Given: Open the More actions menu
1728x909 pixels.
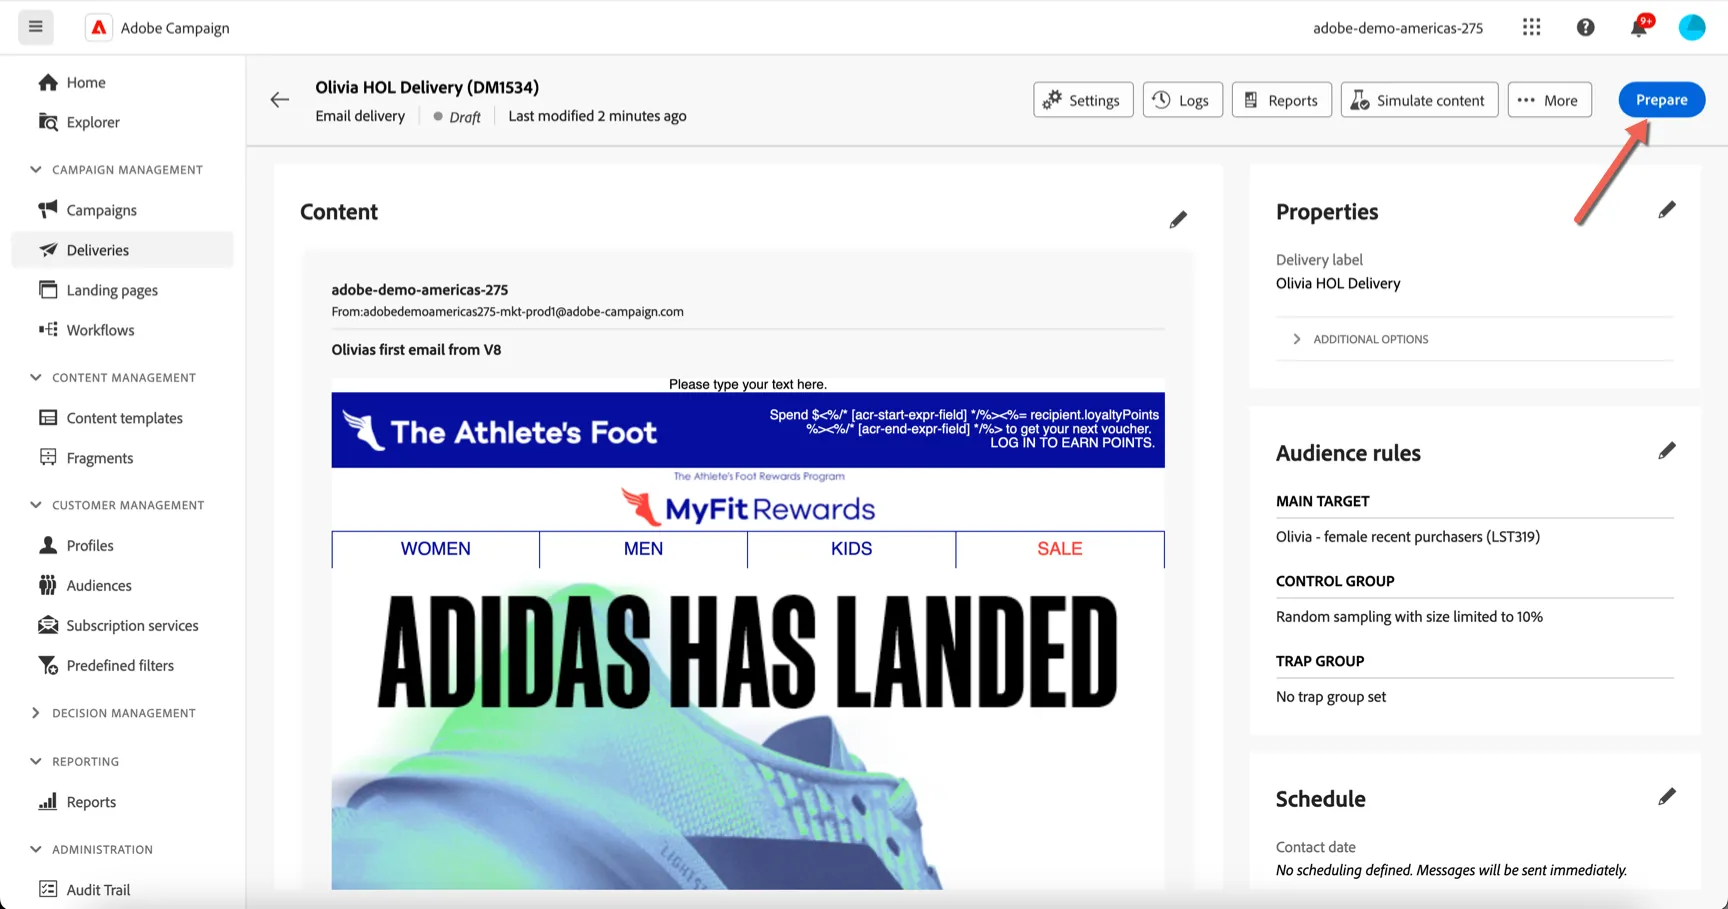Looking at the screenshot, I should [x=1549, y=100].
